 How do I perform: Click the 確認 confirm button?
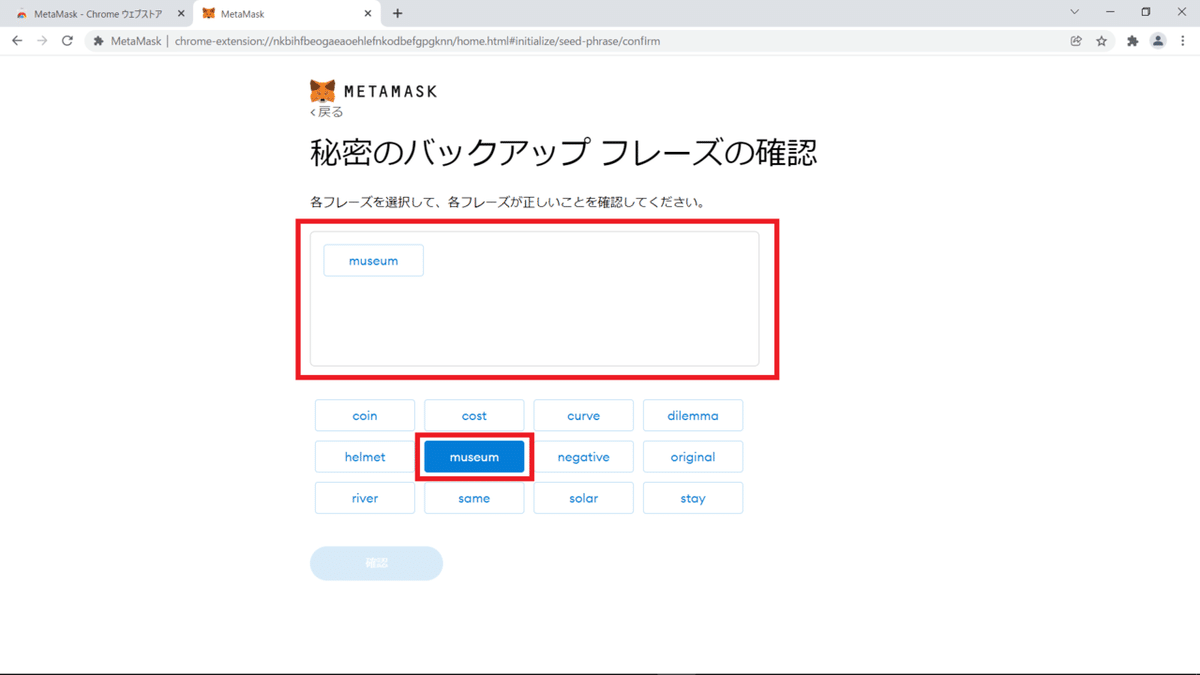click(376, 563)
